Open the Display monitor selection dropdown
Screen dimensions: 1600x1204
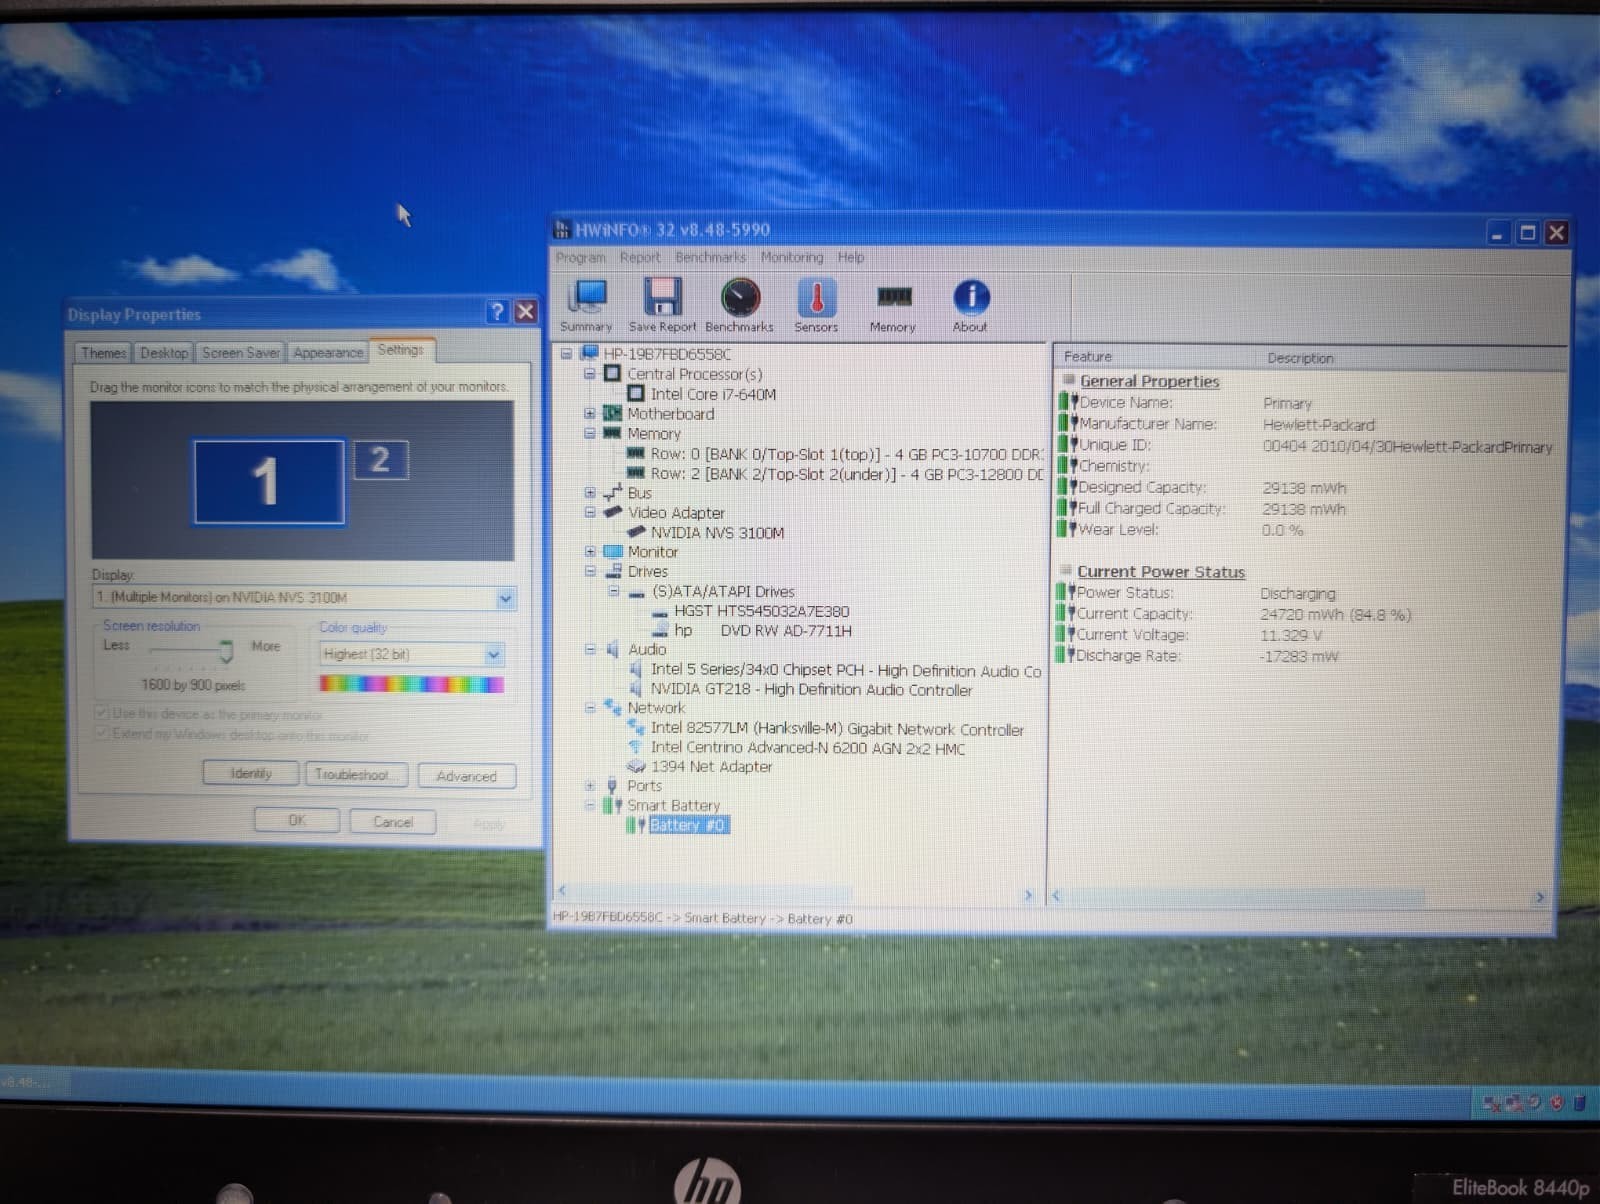coord(505,598)
